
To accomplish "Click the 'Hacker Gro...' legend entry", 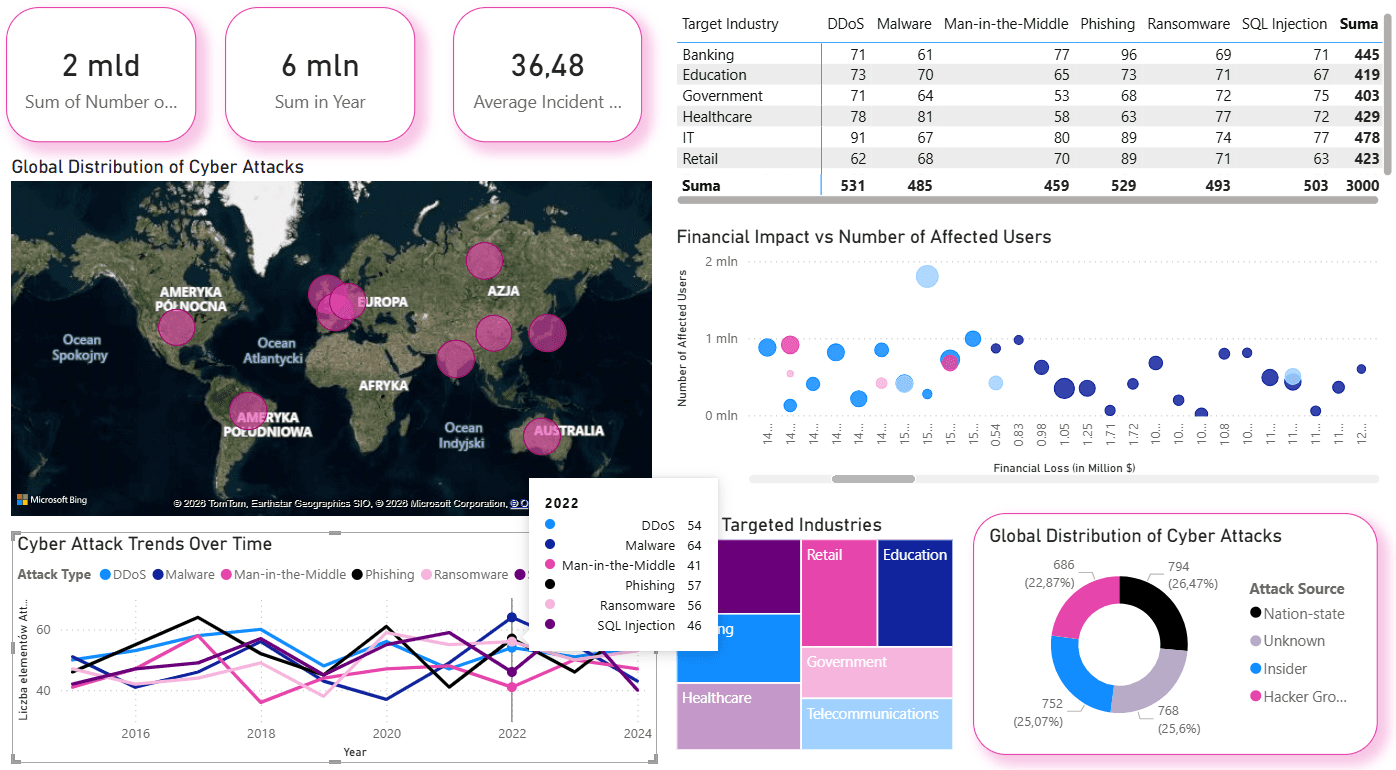I will pyautogui.click(x=1297, y=696).
